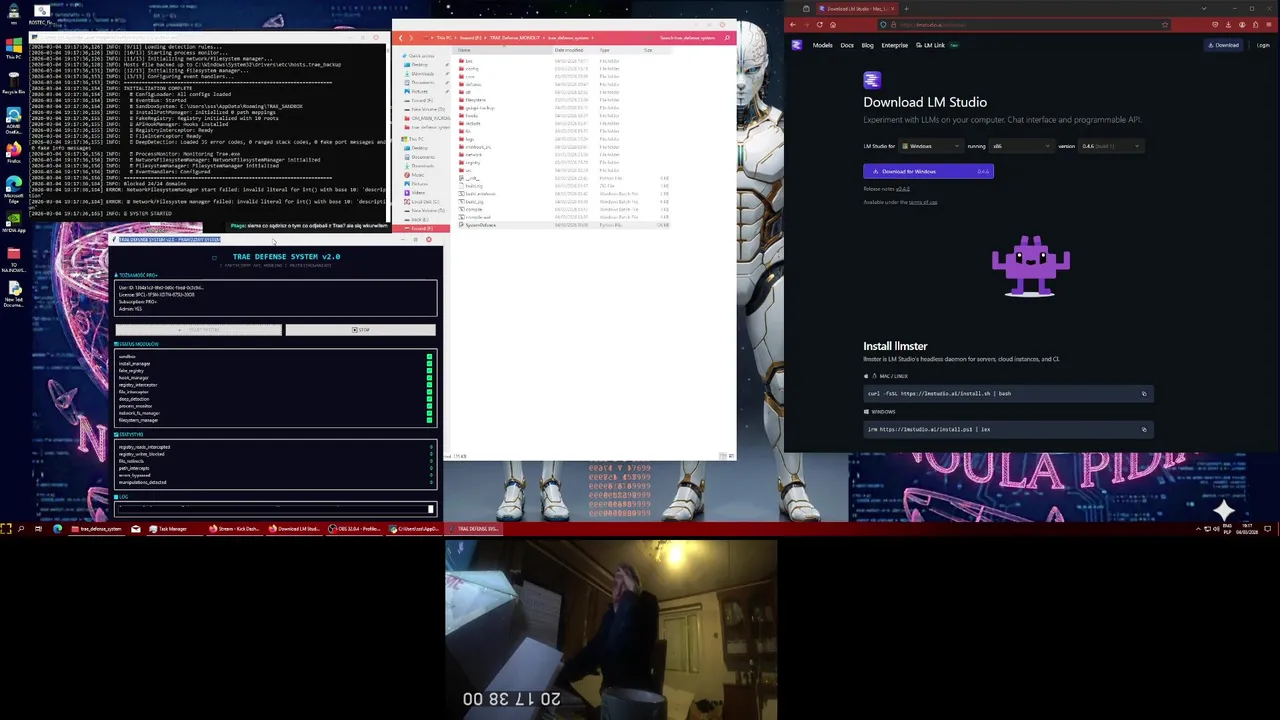The image size is (1280, 720).
Task: Click the LM Studio logo in site header
Action: tap(796, 45)
